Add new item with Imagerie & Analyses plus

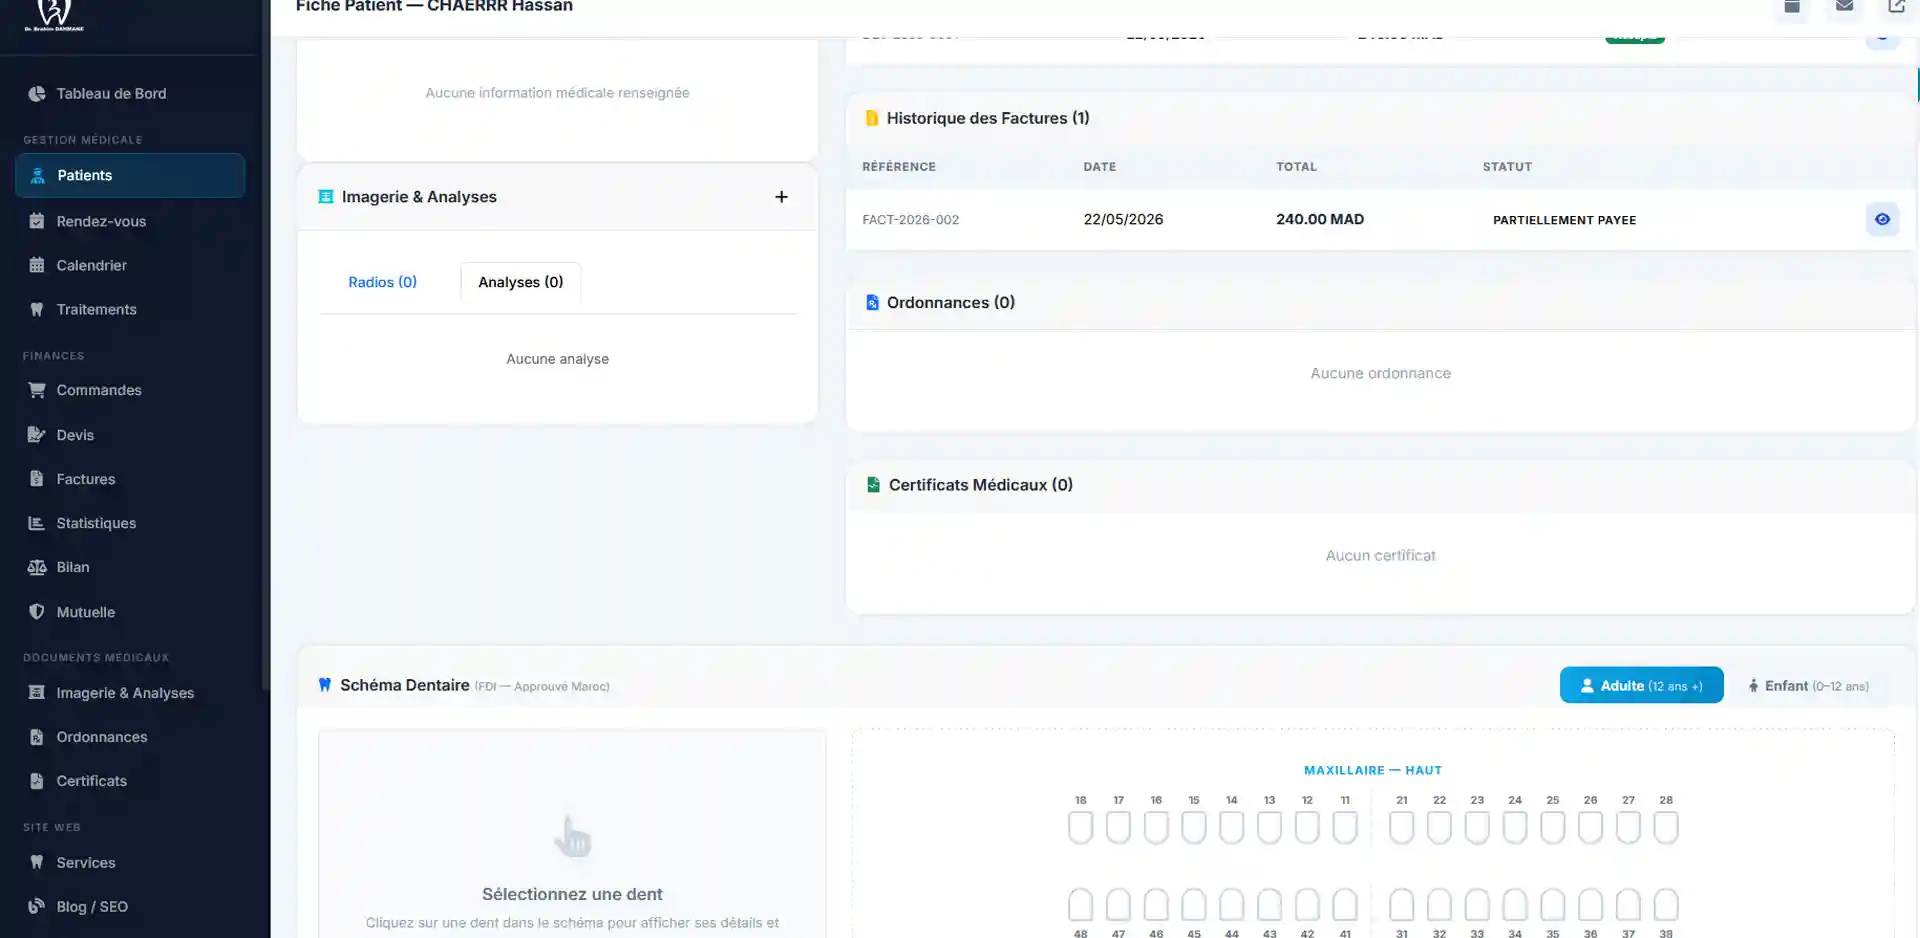pos(781,197)
